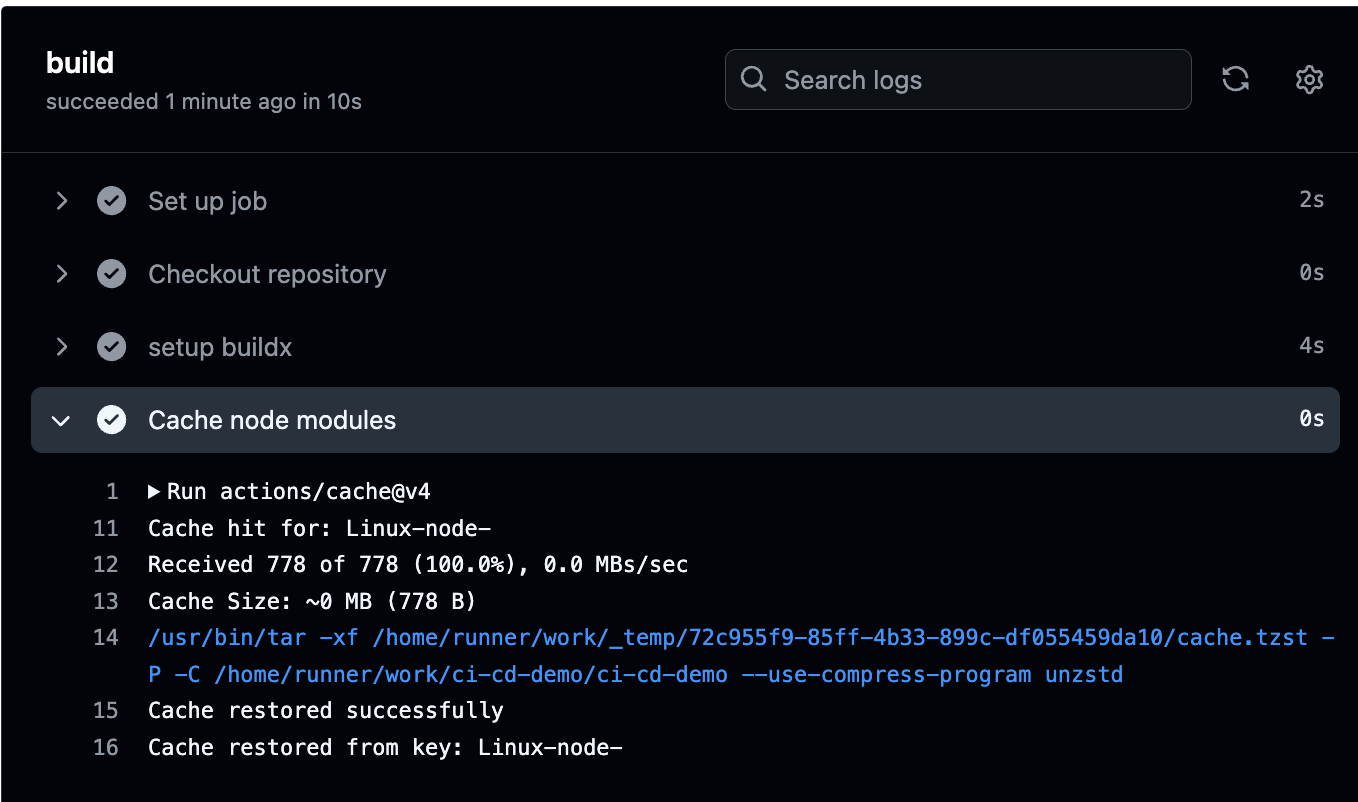Click log line number 14 link
This screenshot has width=1358, height=802.
(x=106, y=638)
